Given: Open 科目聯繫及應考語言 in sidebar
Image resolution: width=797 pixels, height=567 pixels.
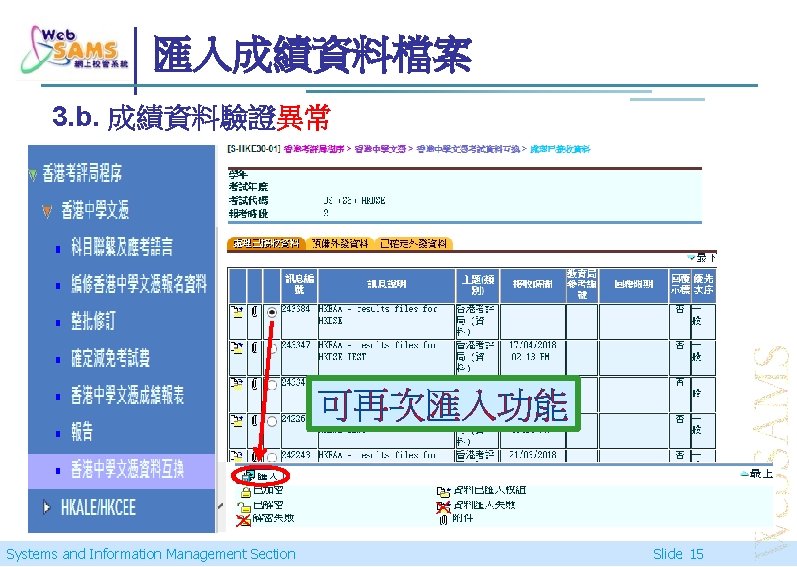Looking at the screenshot, I should pos(122,247).
